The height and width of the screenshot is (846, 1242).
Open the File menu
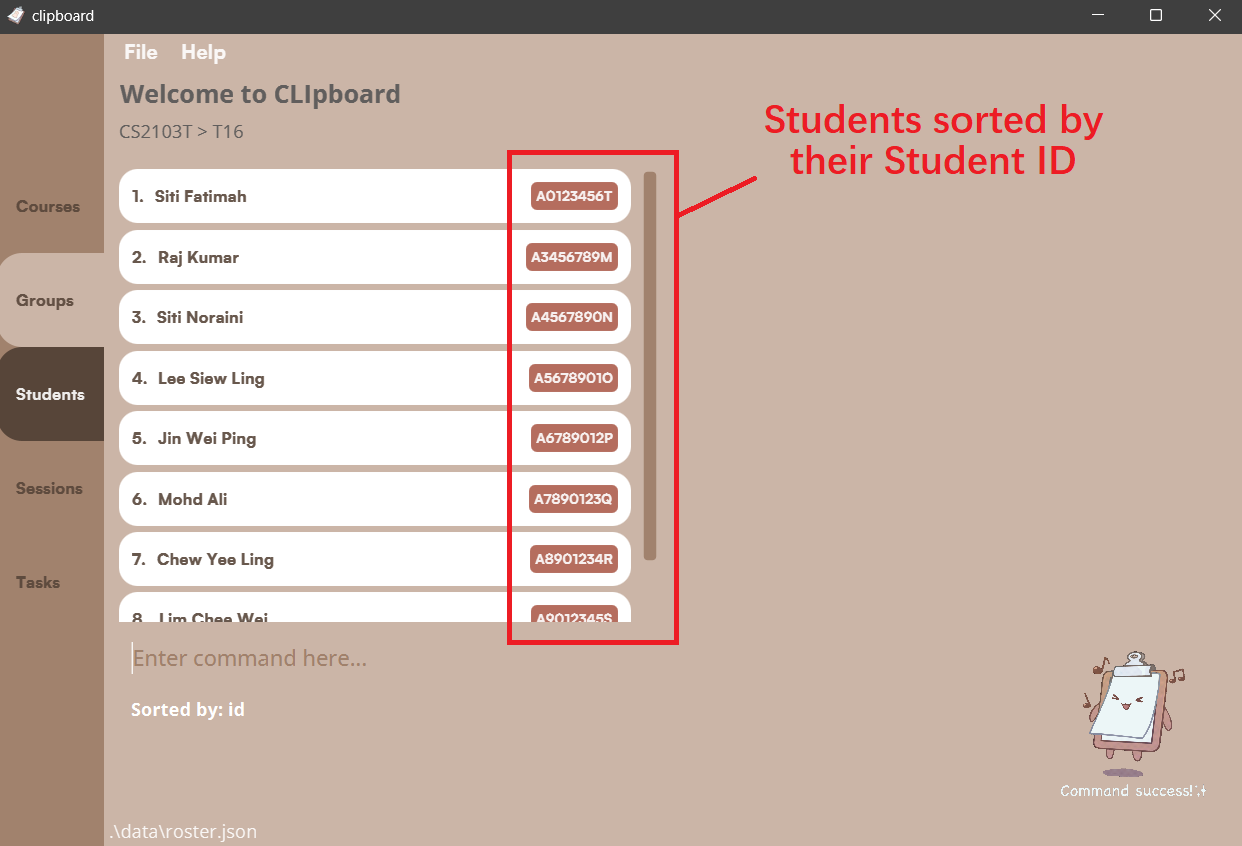coord(141,52)
